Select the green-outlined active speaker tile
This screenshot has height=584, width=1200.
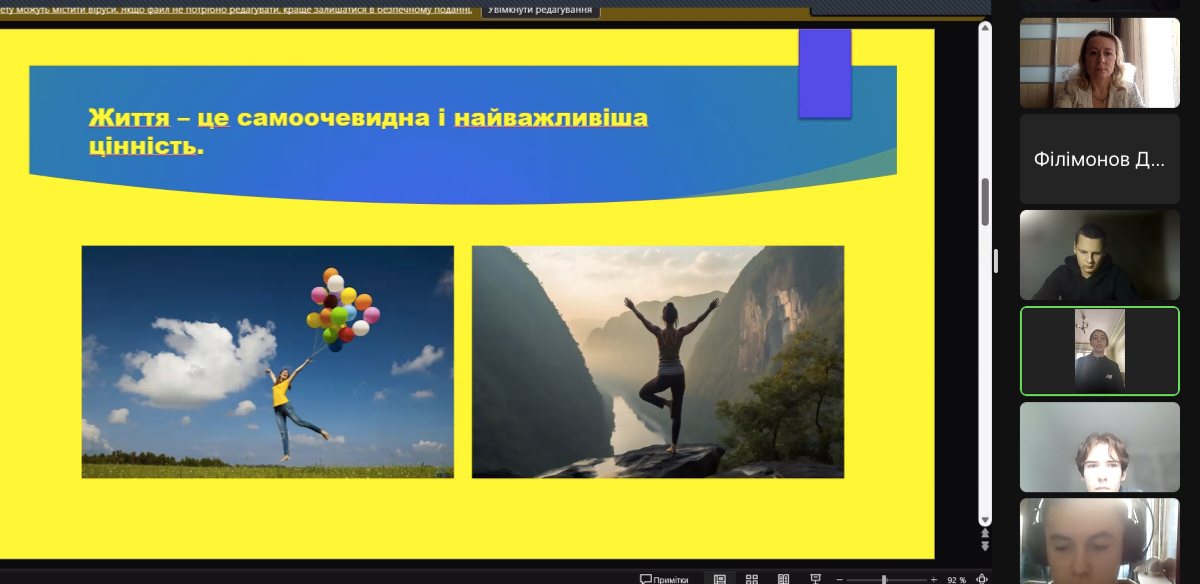pos(1099,351)
